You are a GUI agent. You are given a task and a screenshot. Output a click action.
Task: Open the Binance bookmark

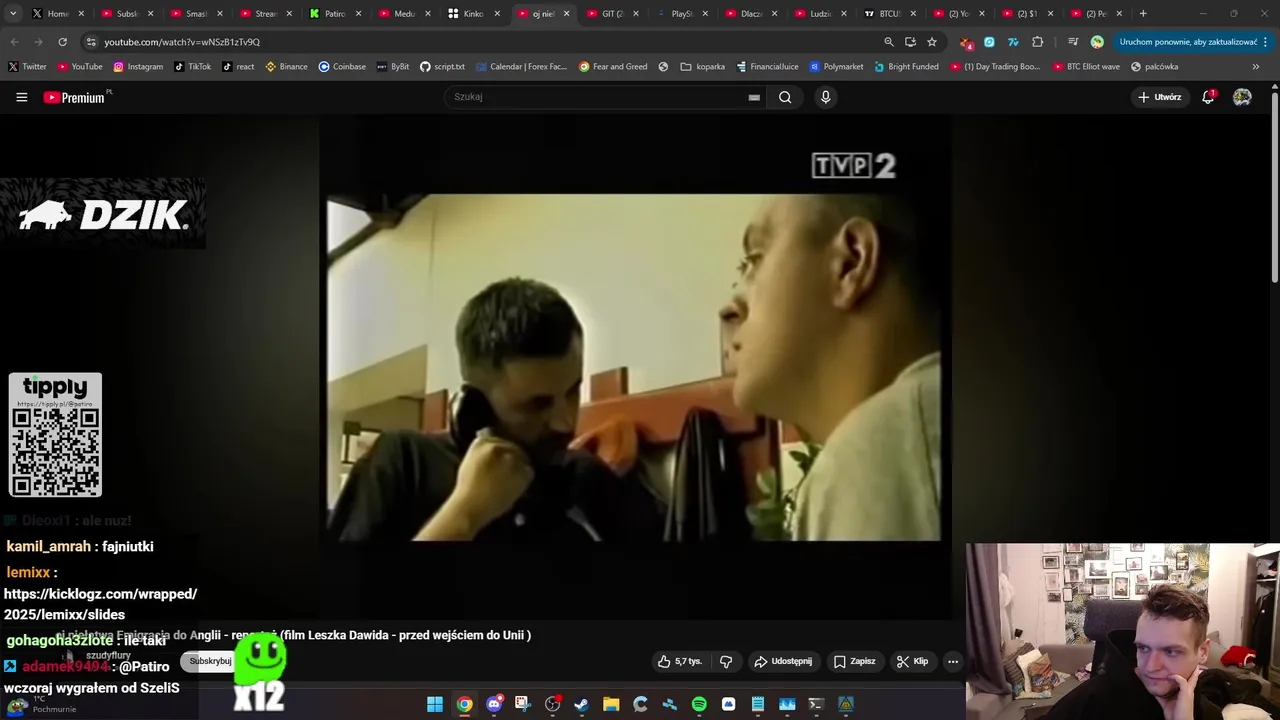point(286,66)
